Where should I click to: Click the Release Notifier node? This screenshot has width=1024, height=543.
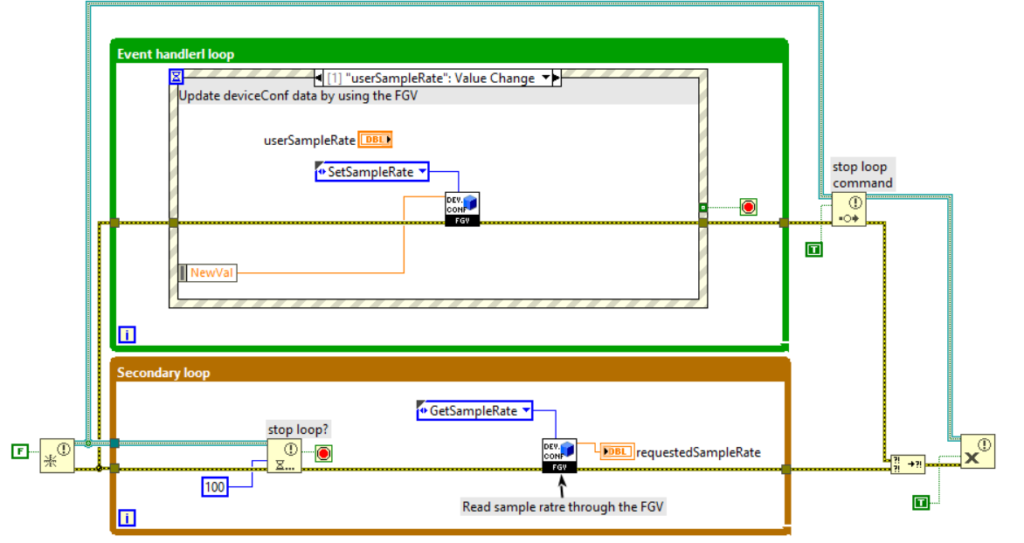(976, 452)
